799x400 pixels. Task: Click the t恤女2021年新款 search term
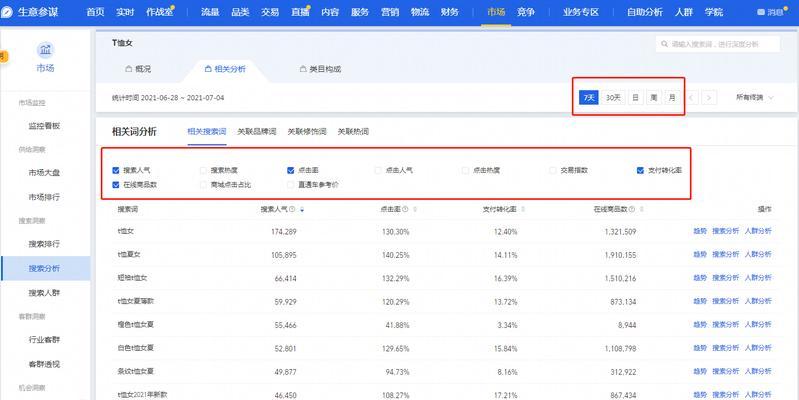click(x=142, y=395)
